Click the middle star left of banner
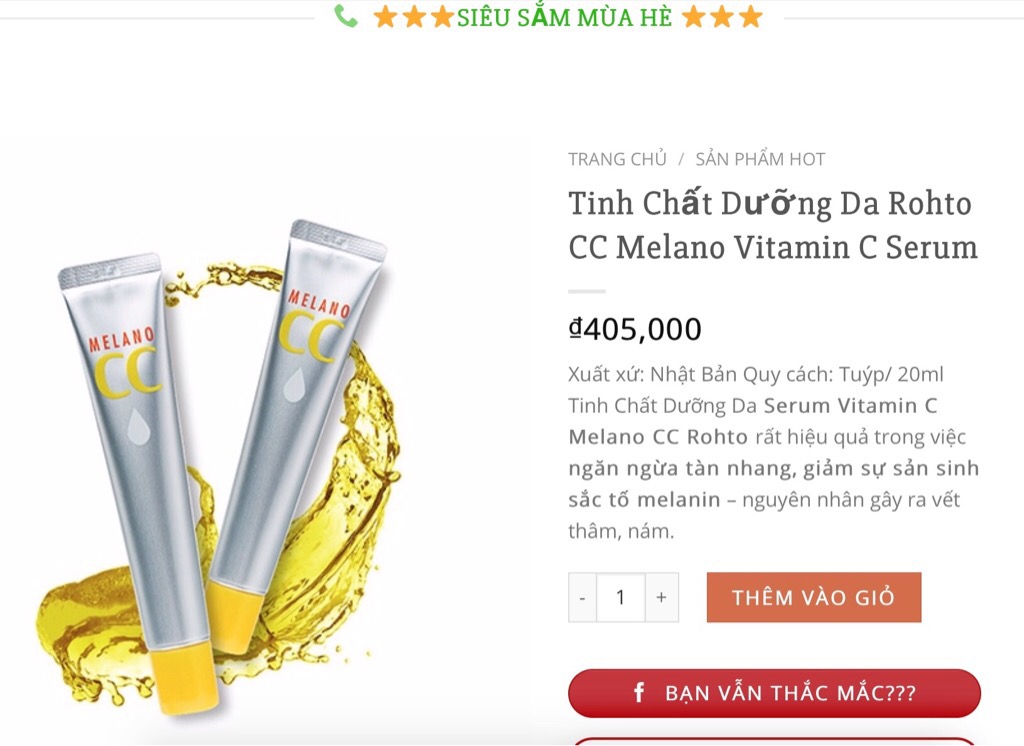 pos(414,17)
